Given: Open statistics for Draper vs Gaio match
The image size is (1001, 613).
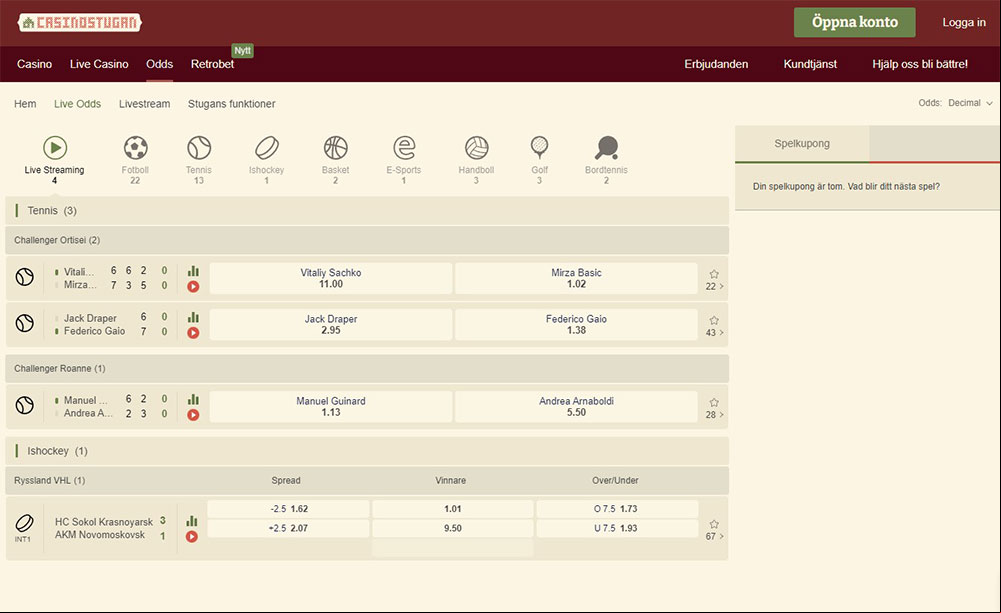Looking at the screenshot, I should point(193,317).
